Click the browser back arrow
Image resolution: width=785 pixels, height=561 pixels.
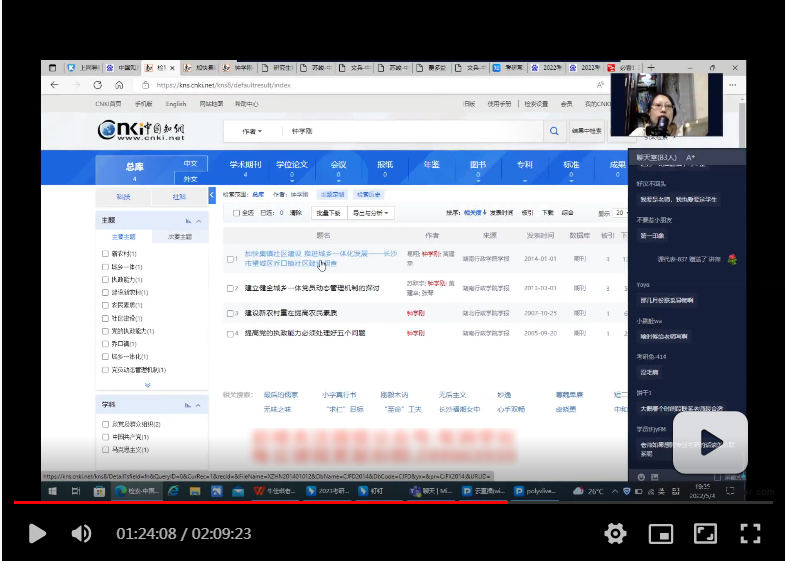55,85
